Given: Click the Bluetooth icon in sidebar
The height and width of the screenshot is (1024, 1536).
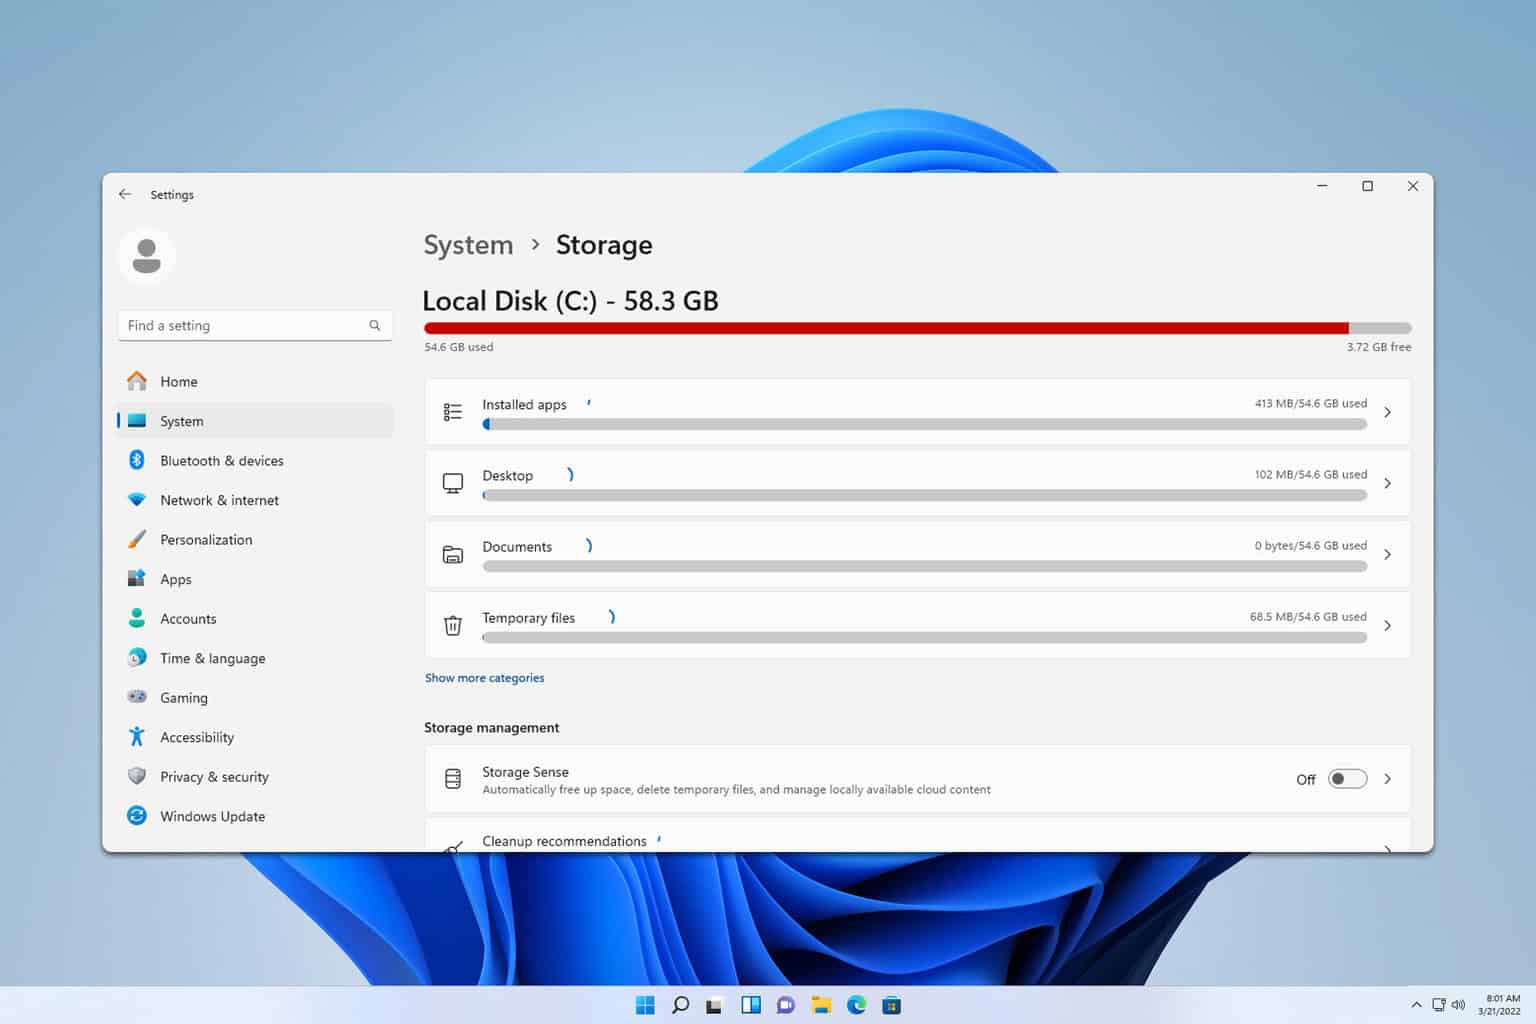Looking at the screenshot, I should (137, 460).
